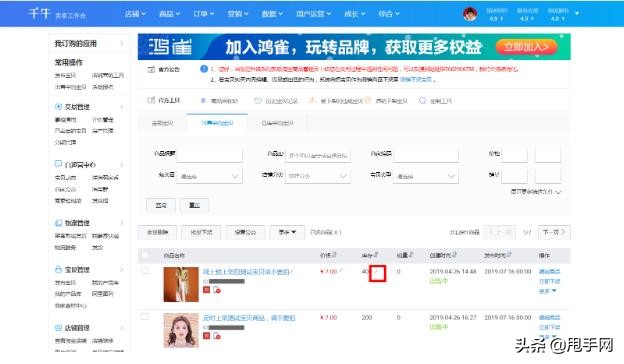
Task: Click the batch delist 批量下架 button
Action: coord(201,232)
